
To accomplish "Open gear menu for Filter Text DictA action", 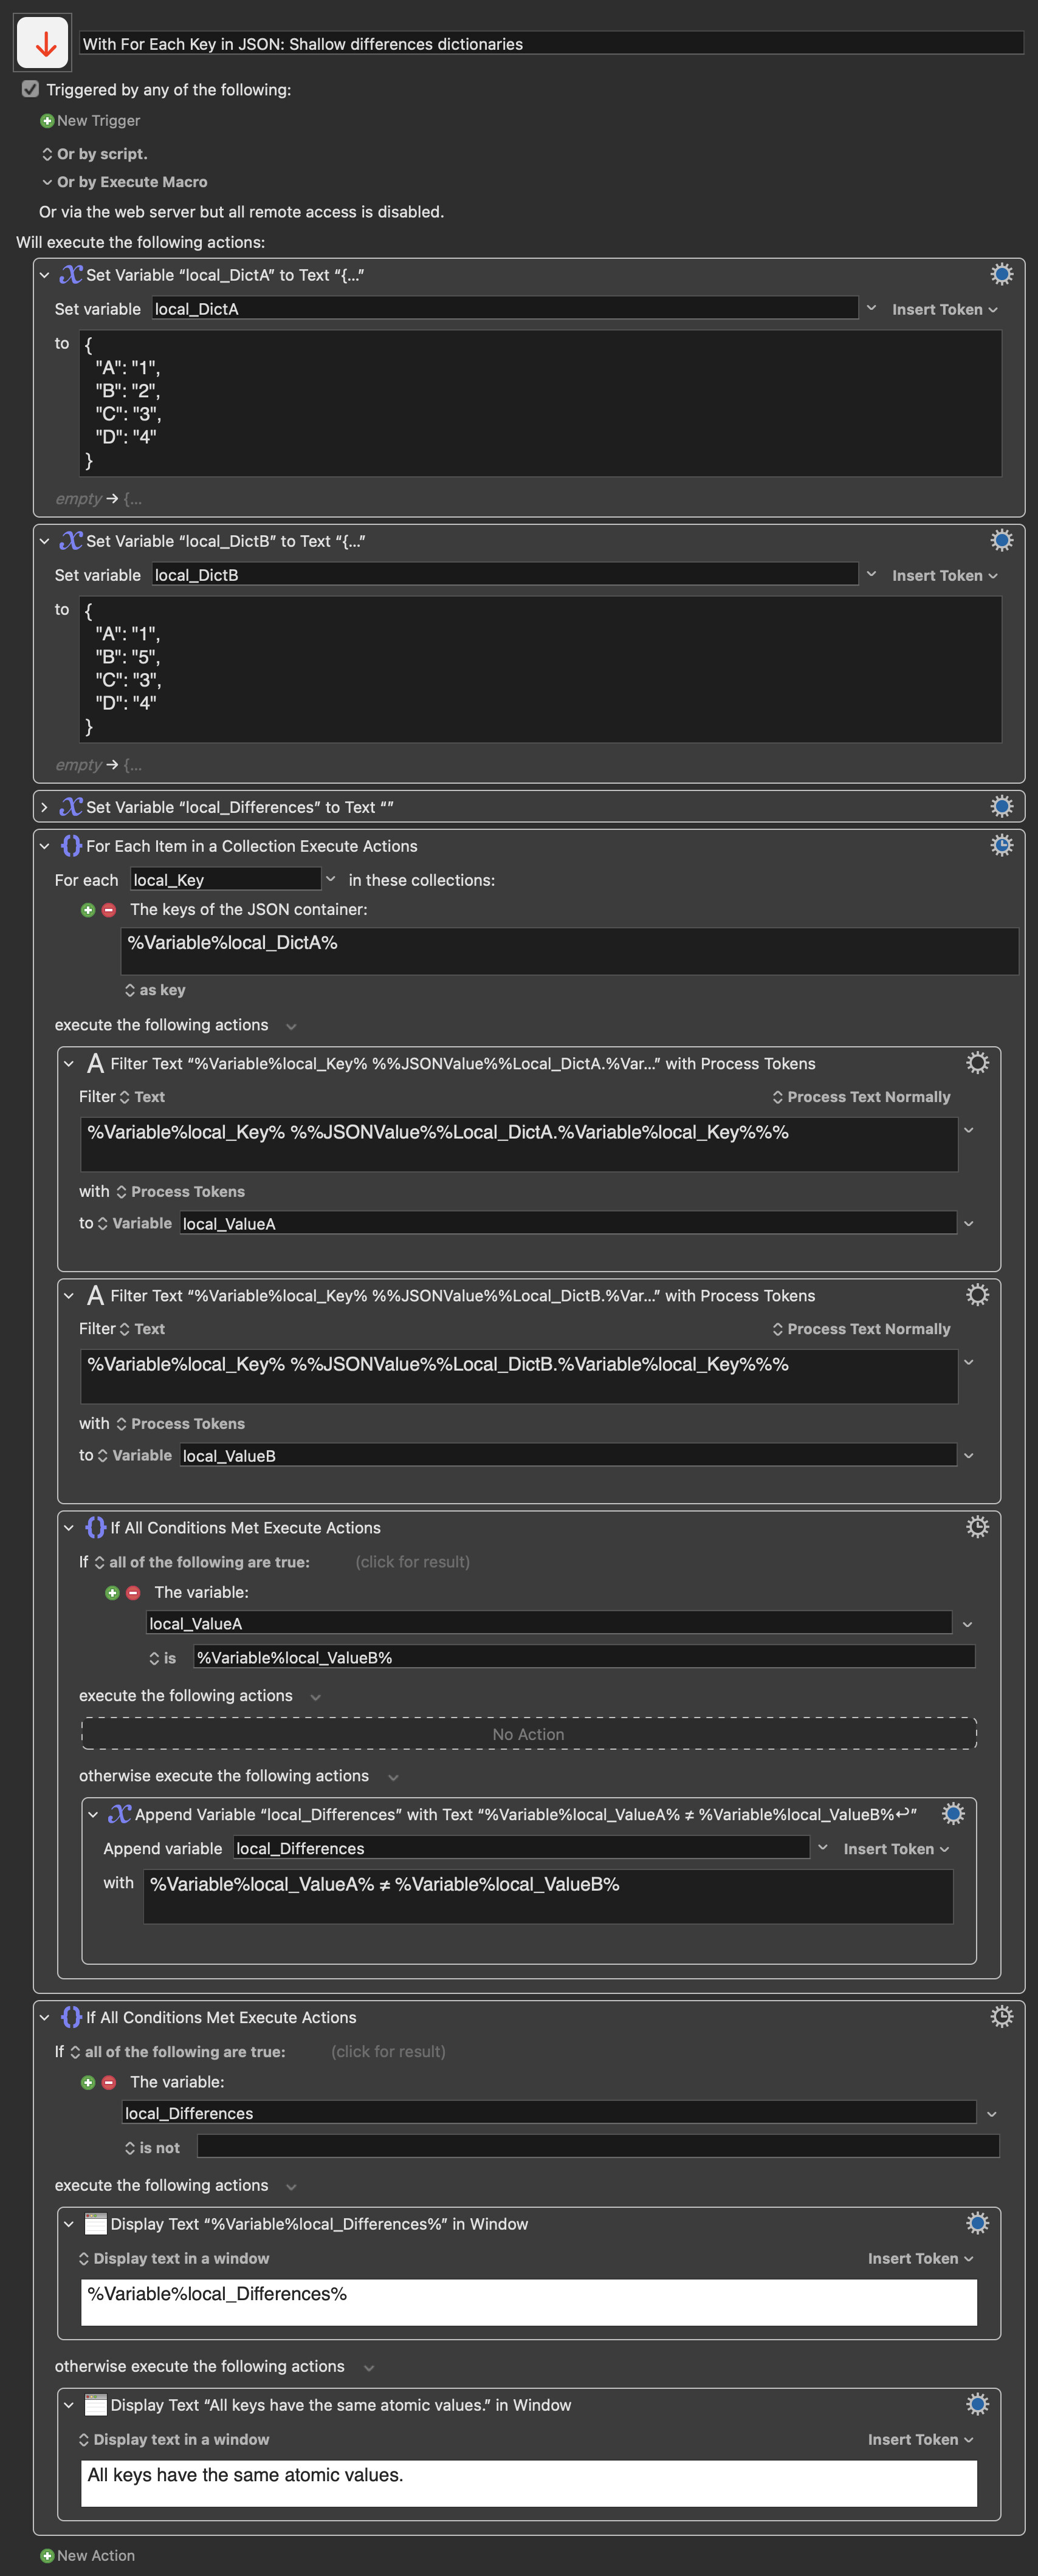I will [977, 1062].
